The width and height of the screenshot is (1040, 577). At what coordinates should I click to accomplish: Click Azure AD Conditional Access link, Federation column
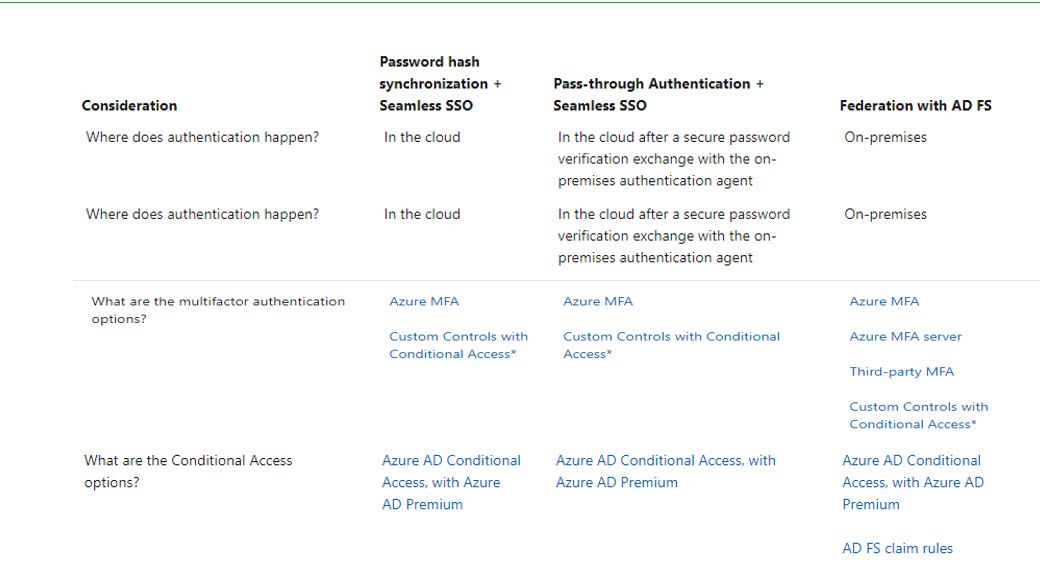912,482
